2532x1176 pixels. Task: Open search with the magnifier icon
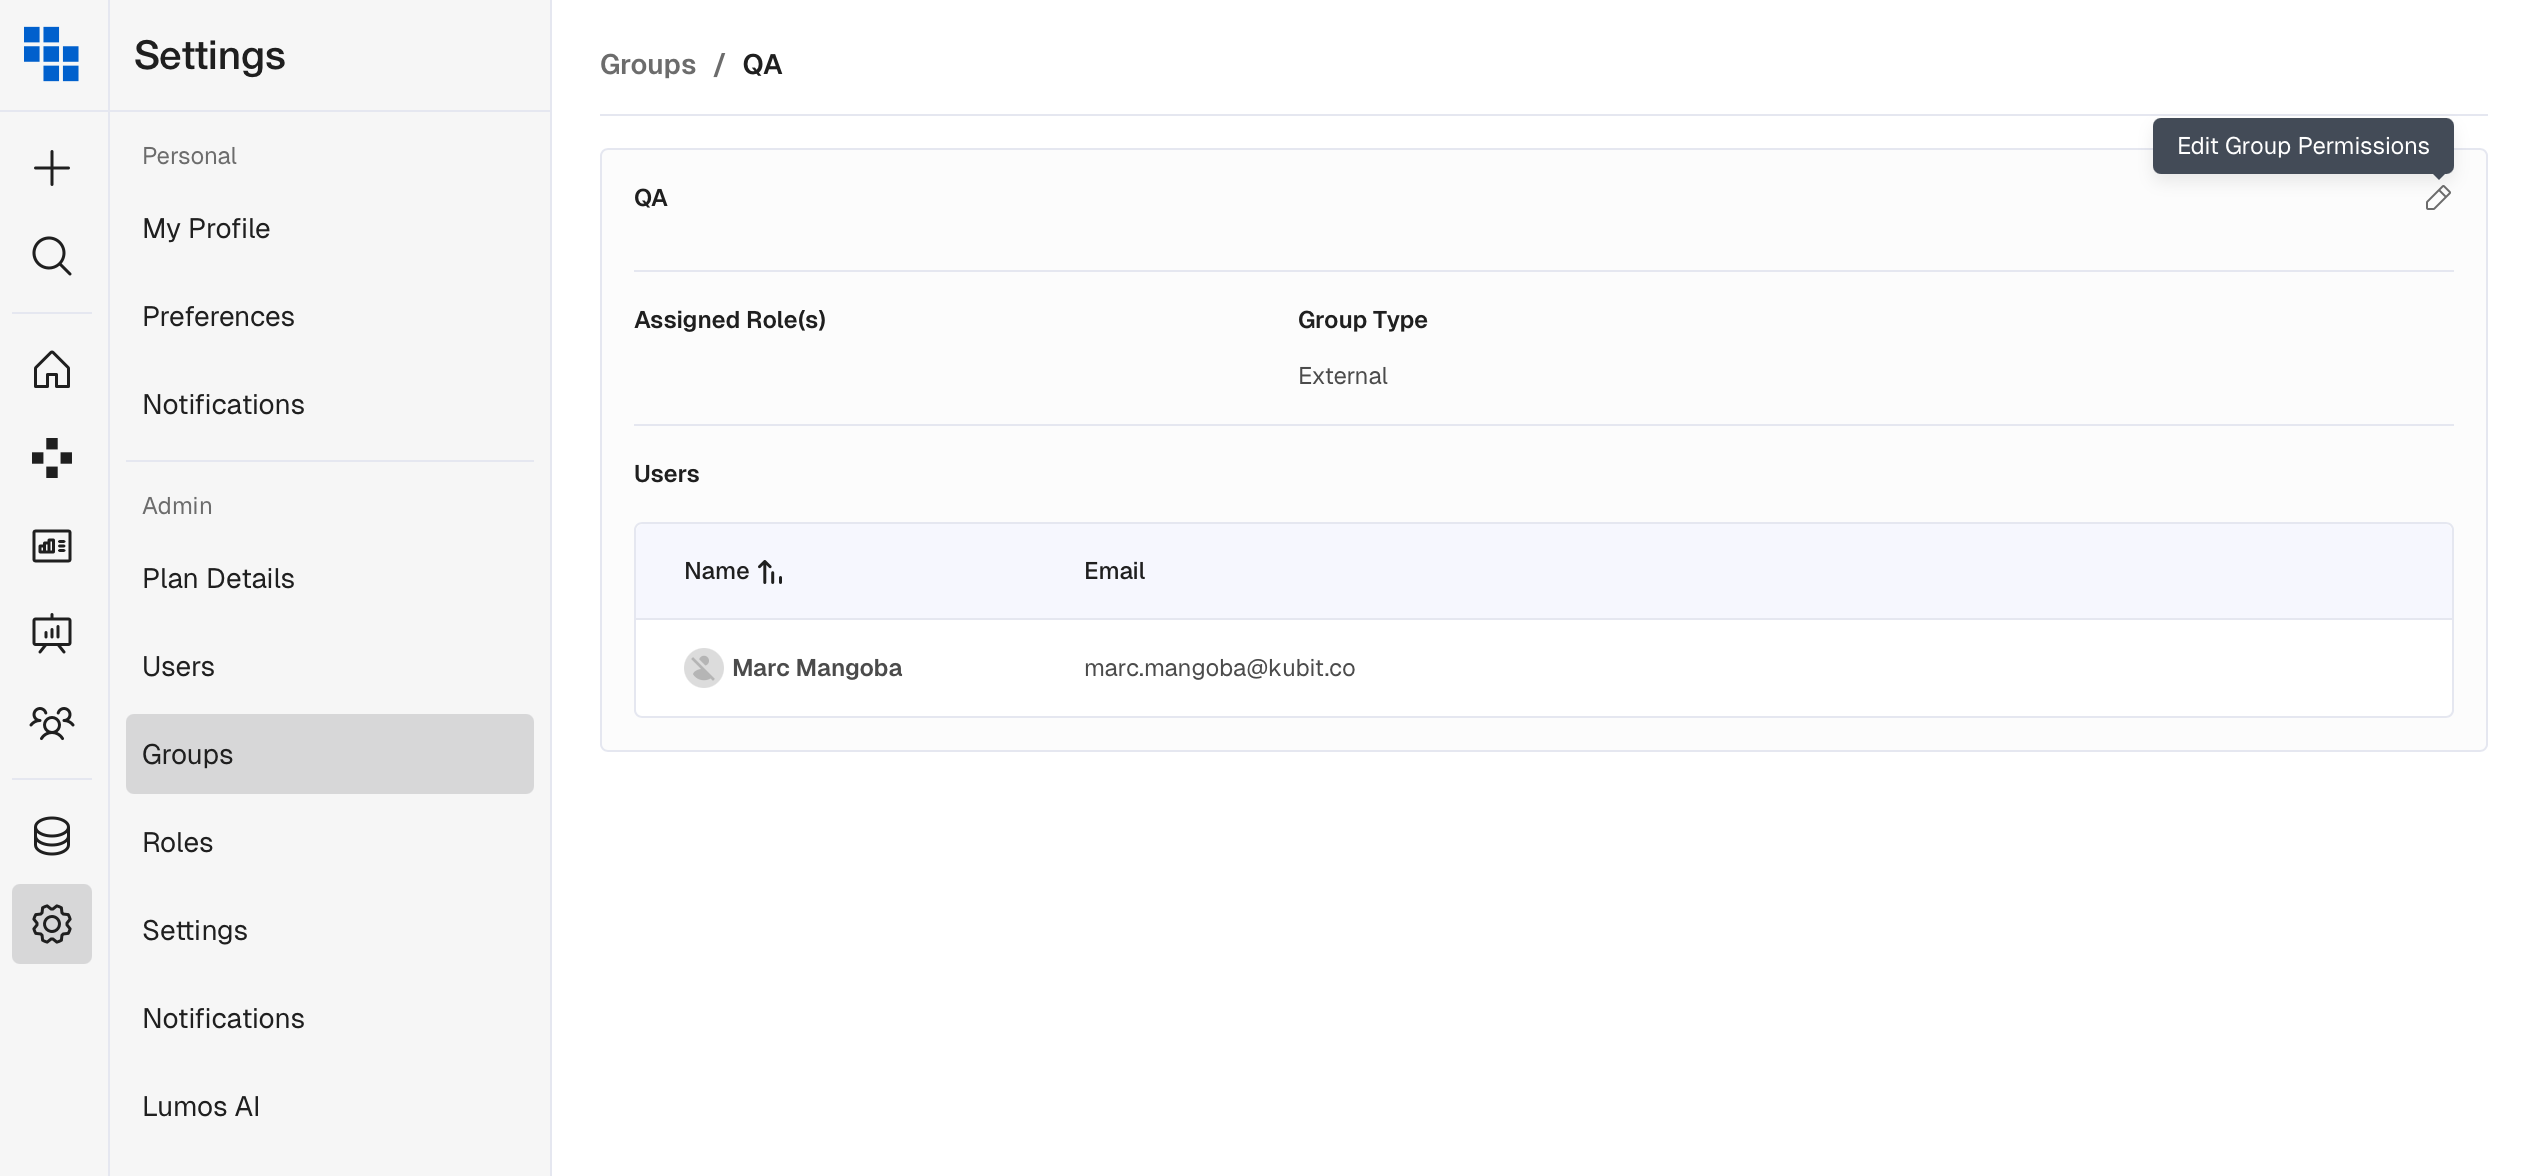click(52, 256)
